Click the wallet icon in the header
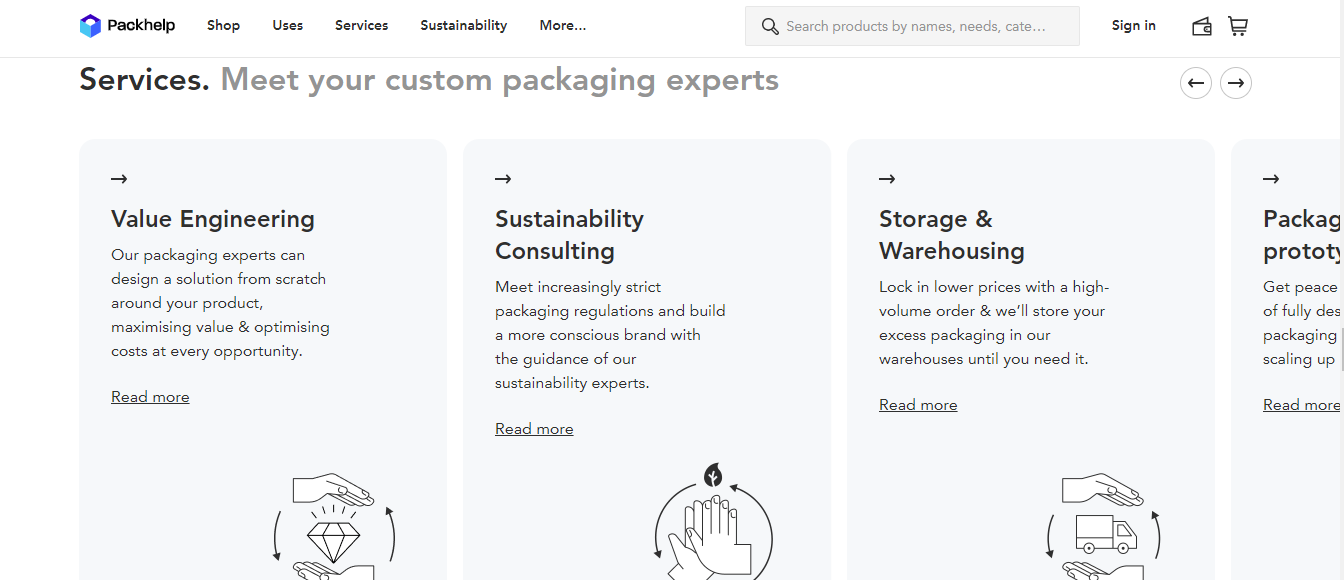The width and height of the screenshot is (1344, 580). point(1201,26)
